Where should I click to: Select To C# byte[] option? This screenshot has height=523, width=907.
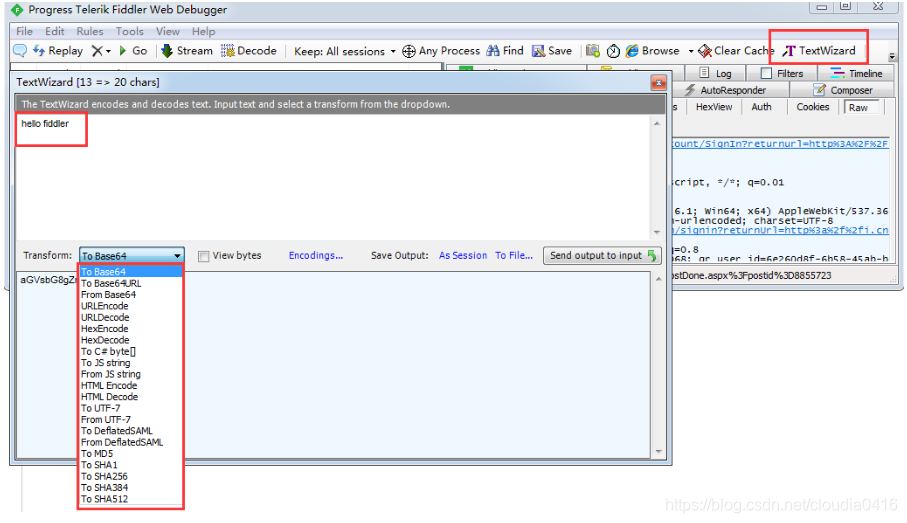point(131,352)
